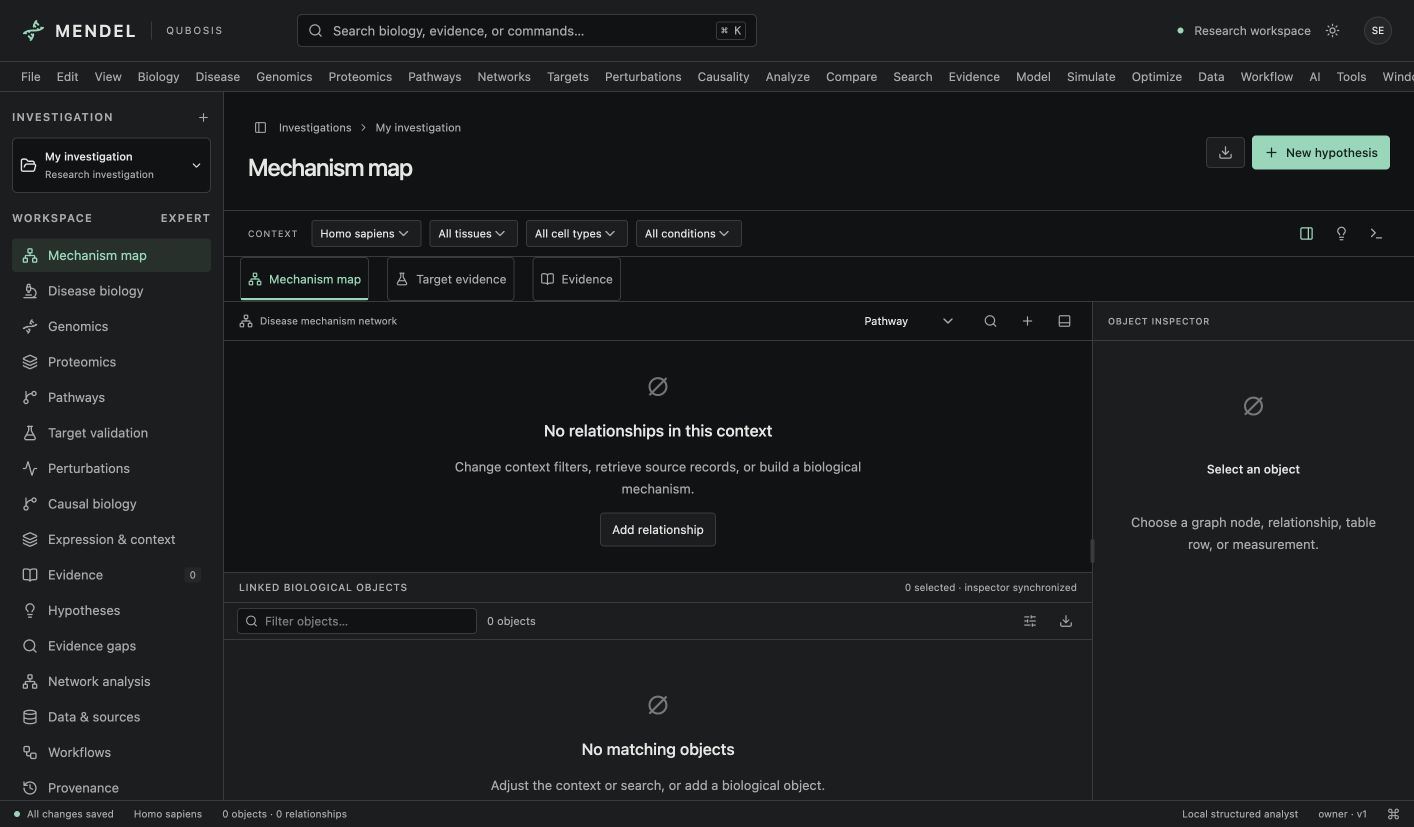Download the linked biological objects list

click(1066, 621)
